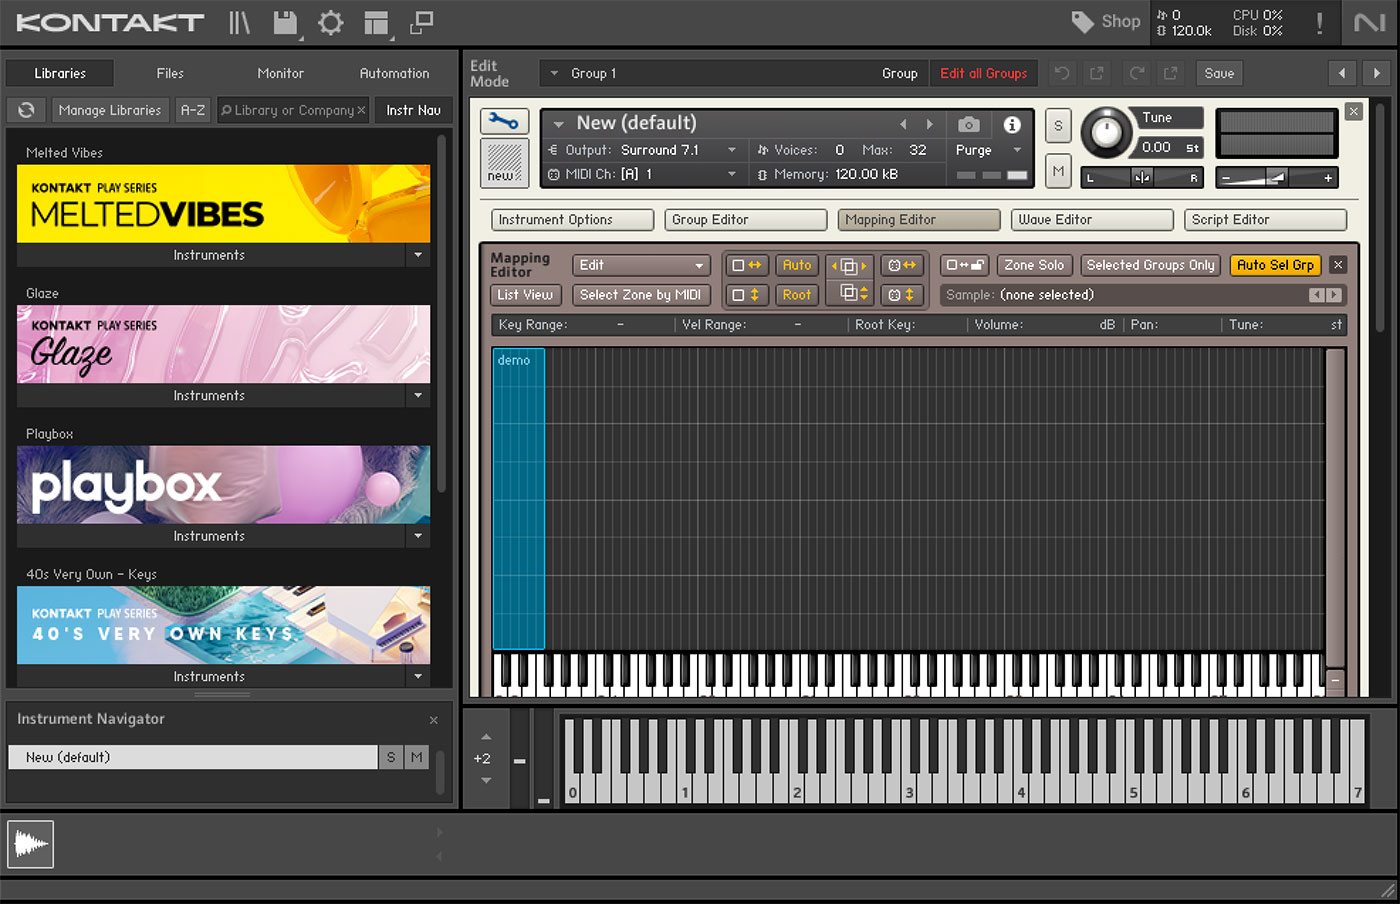Image resolution: width=1400 pixels, height=904 pixels.
Task: Switch to the Monitor tab
Action: [x=280, y=73]
